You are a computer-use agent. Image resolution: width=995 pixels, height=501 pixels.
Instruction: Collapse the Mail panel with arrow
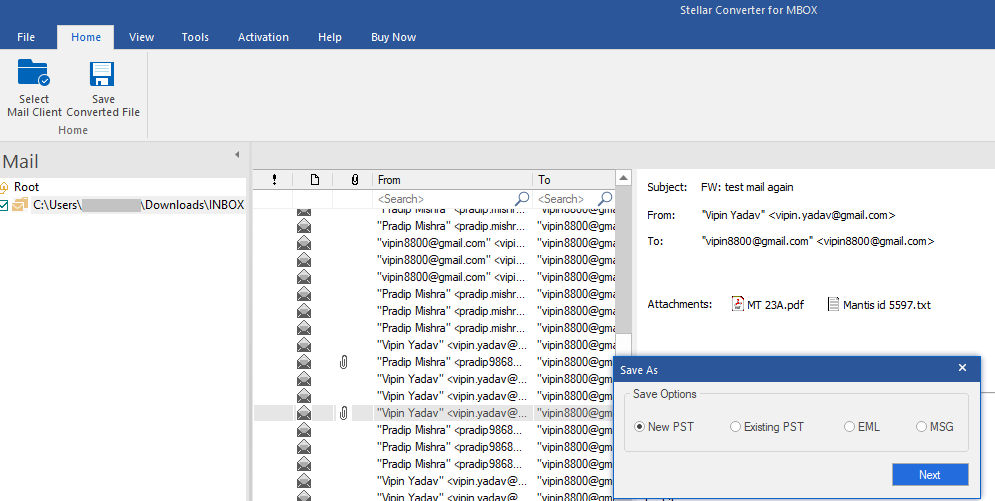(237, 155)
